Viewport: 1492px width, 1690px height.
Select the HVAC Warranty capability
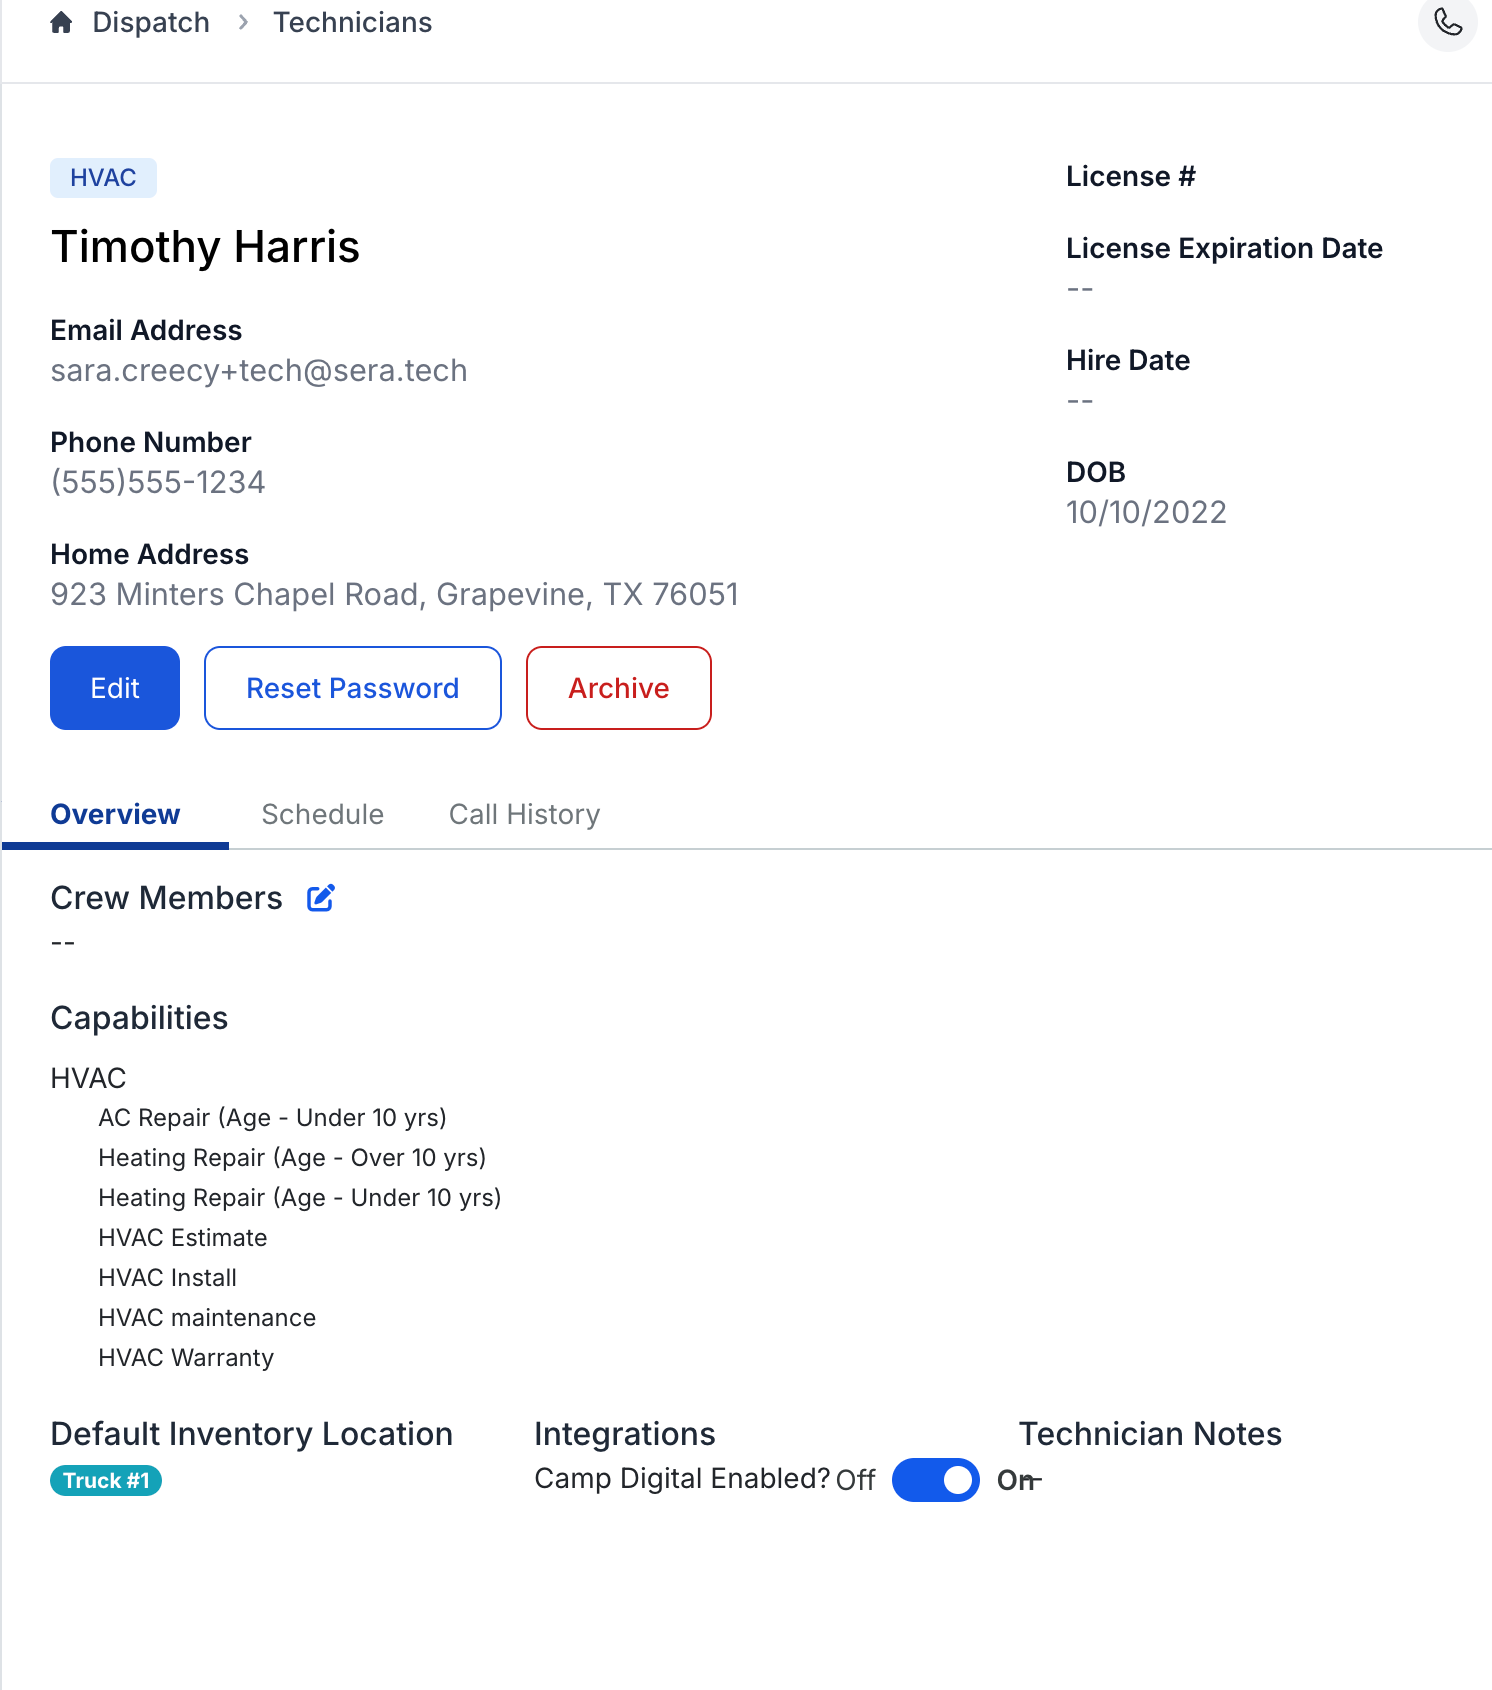186,1358
